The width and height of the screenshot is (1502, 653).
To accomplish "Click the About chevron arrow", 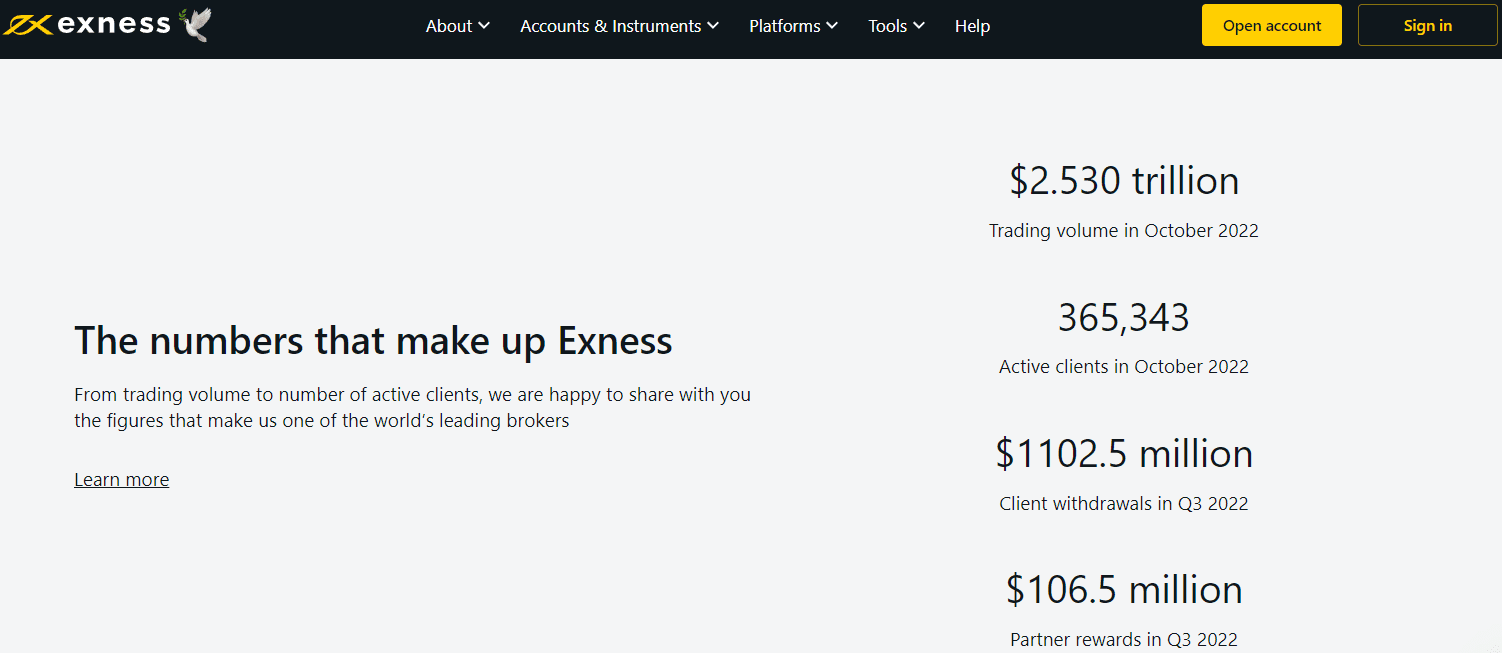I will point(485,26).
